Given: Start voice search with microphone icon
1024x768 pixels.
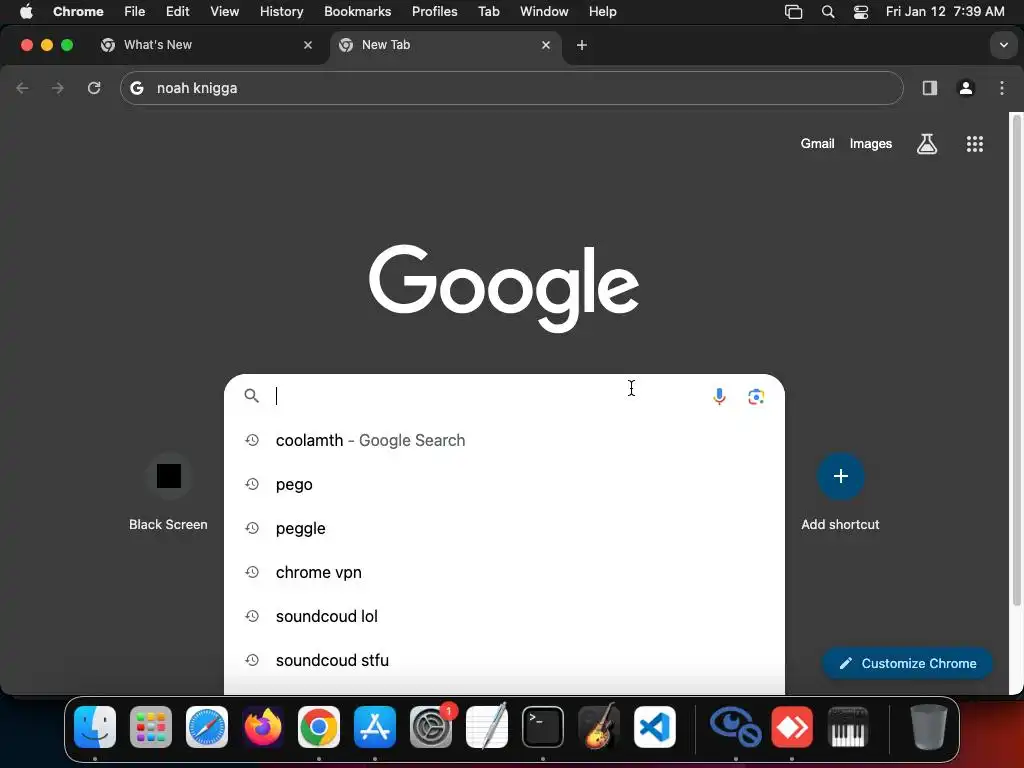Looking at the screenshot, I should 719,396.
